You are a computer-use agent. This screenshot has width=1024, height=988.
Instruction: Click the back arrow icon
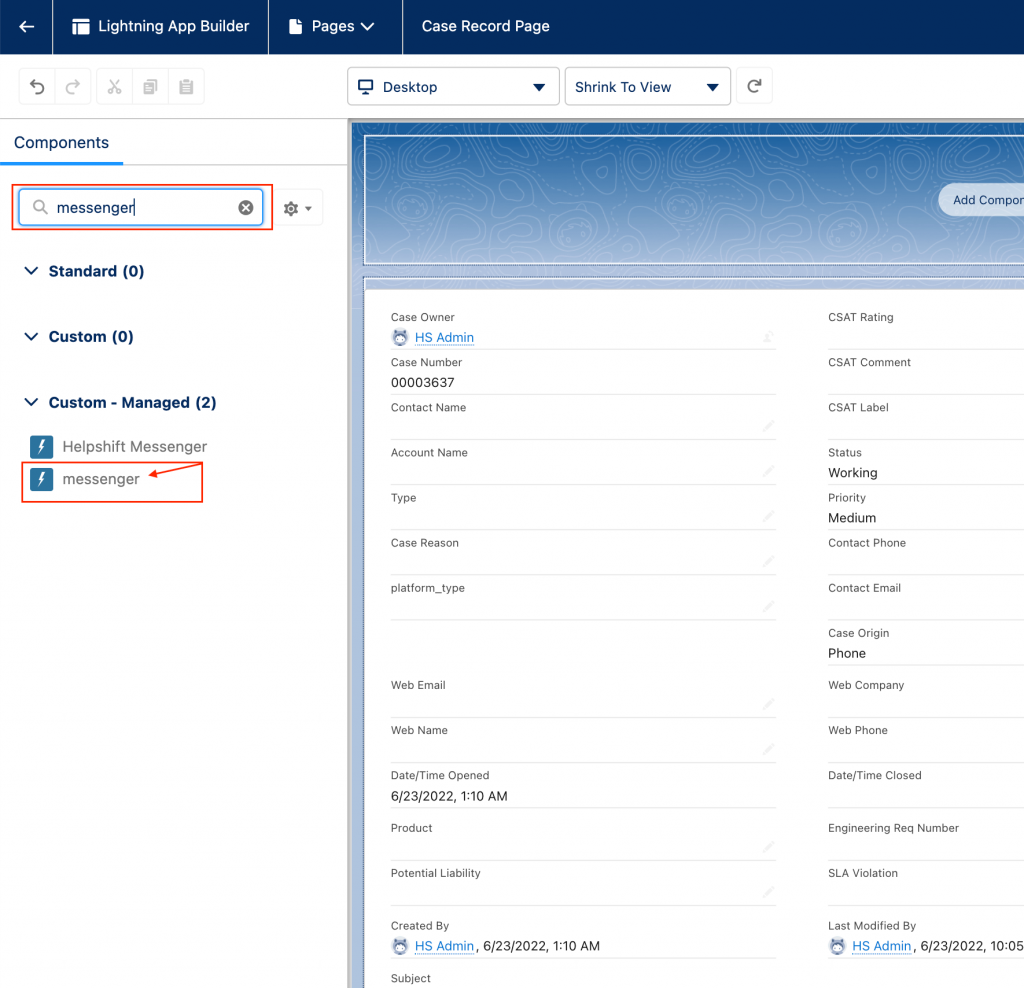[27, 27]
